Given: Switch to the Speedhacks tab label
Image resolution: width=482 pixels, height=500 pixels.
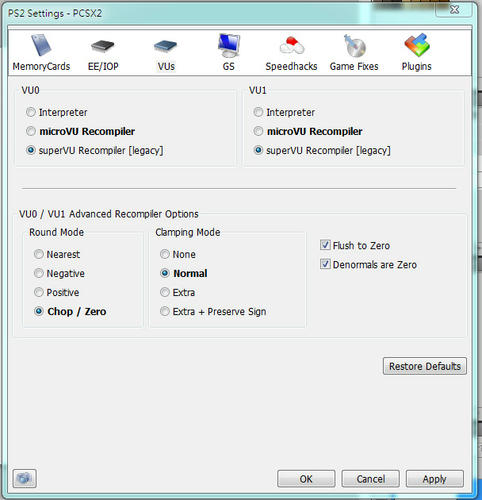Looking at the screenshot, I should coord(291,66).
